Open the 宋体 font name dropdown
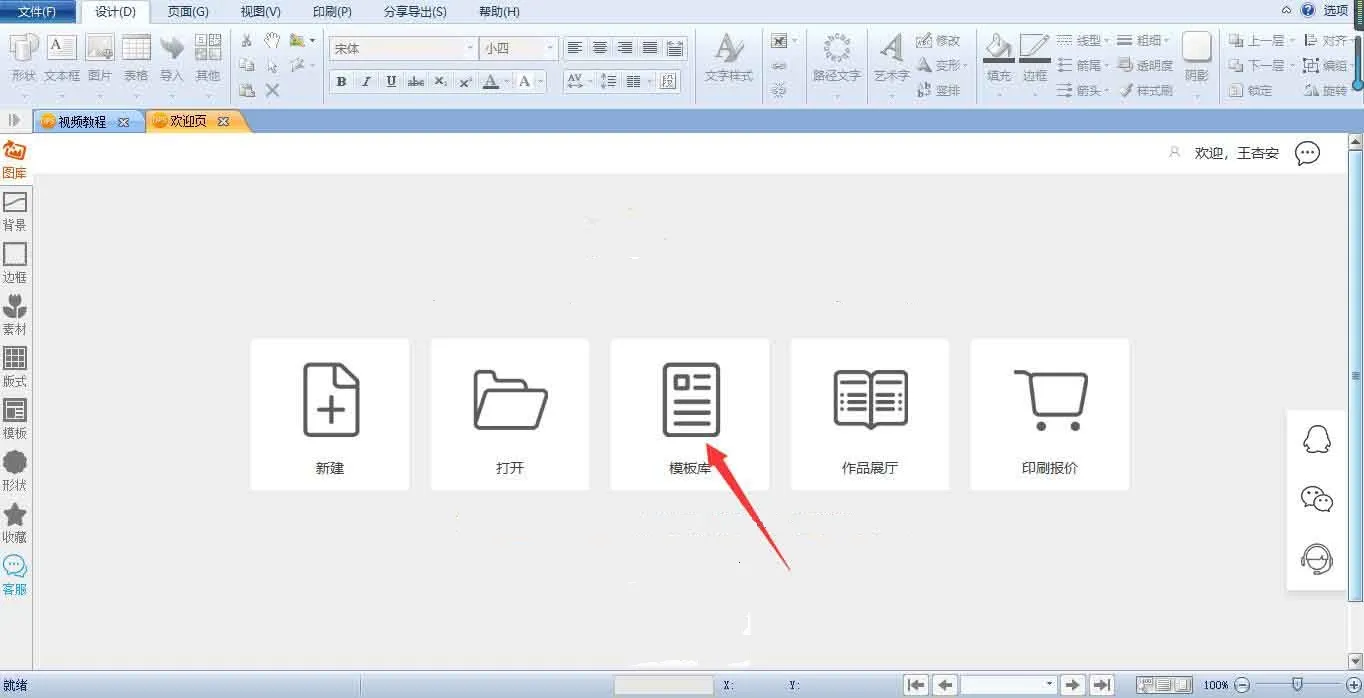Viewport: 1364px width, 698px height. click(x=470, y=48)
